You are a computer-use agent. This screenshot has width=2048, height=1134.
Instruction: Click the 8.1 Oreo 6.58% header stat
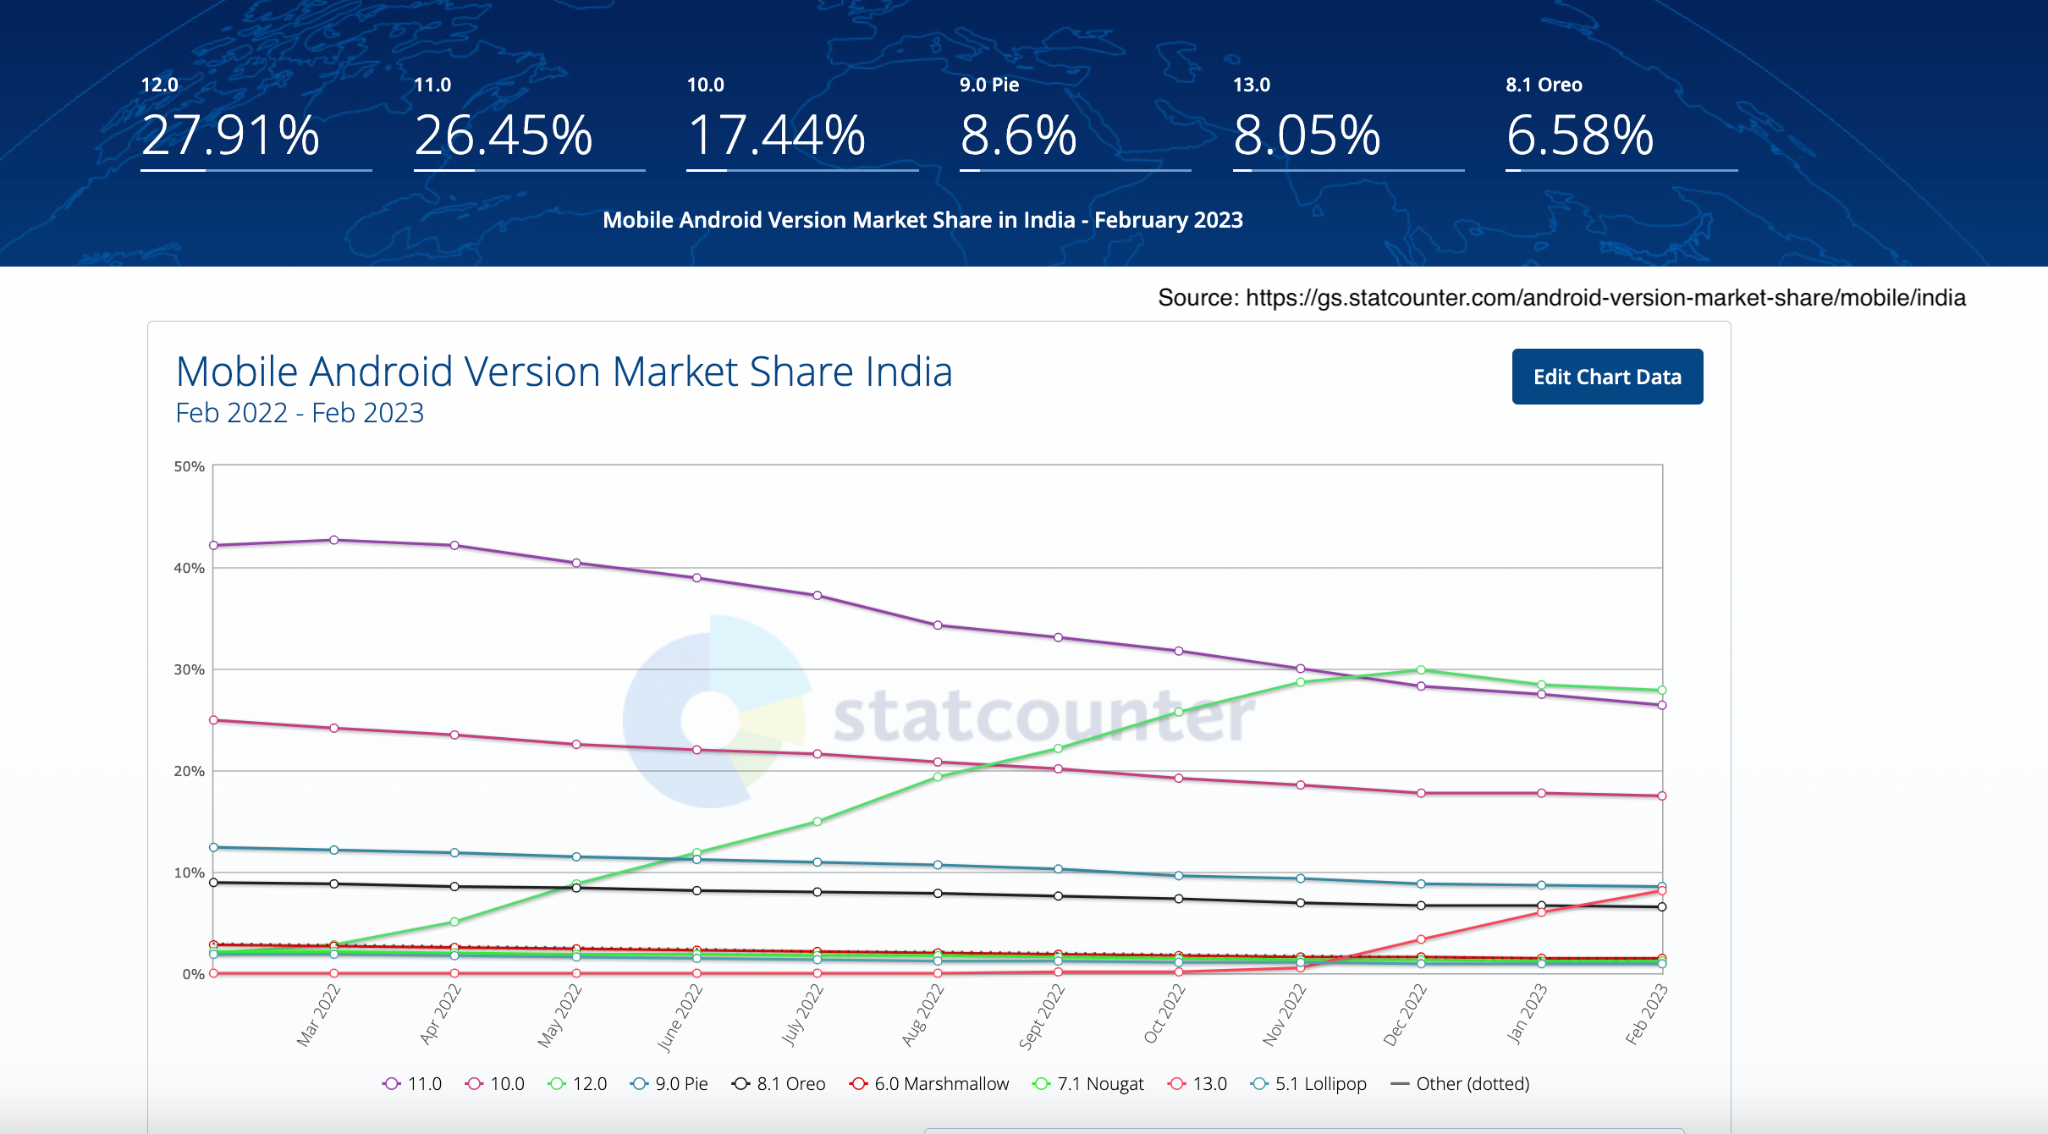pyautogui.click(x=1580, y=135)
